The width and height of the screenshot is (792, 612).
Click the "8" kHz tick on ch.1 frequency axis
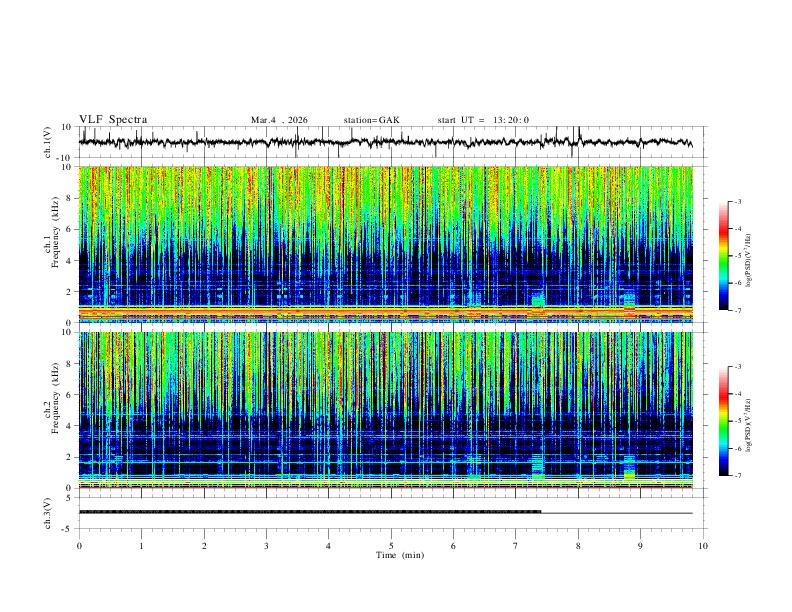69,198
